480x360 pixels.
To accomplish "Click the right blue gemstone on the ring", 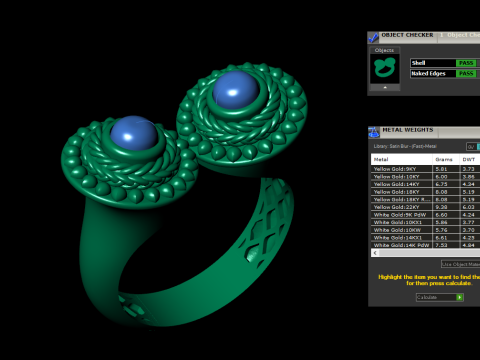I will [235, 89].
